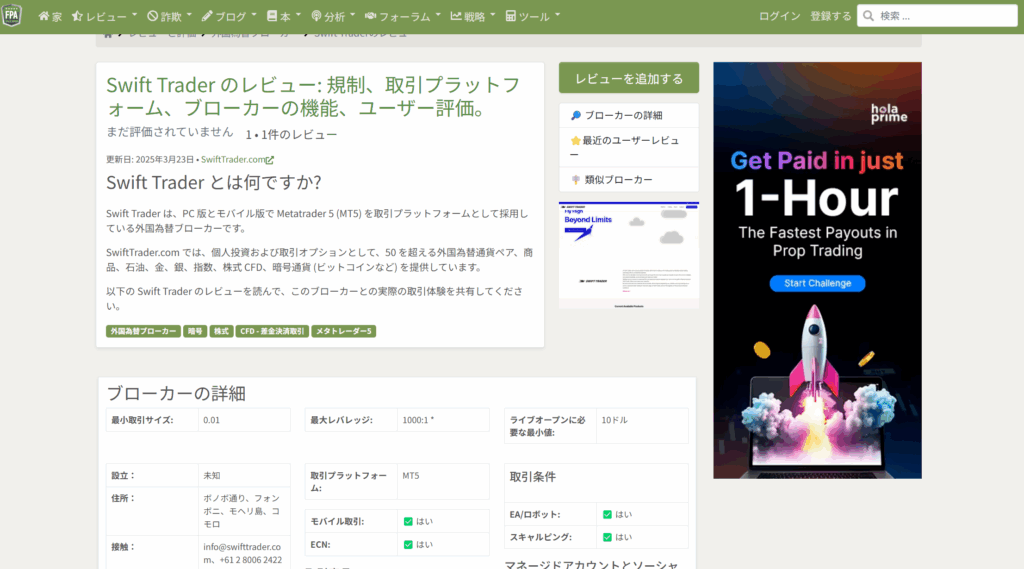Click the ブローカーの詳細 section heading
This screenshot has height=569, width=1024.
[176, 393]
